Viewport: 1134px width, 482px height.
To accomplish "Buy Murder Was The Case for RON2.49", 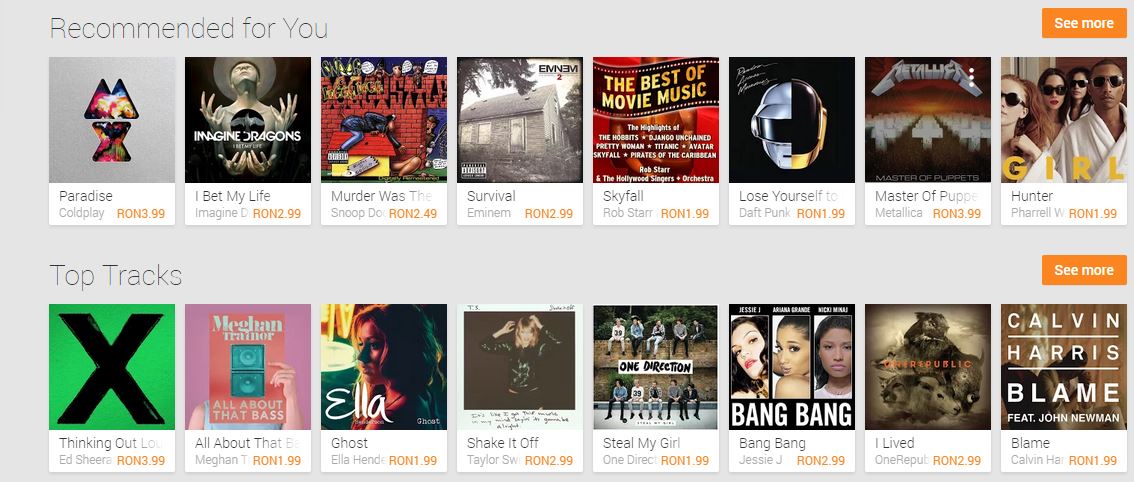I will tap(412, 213).
